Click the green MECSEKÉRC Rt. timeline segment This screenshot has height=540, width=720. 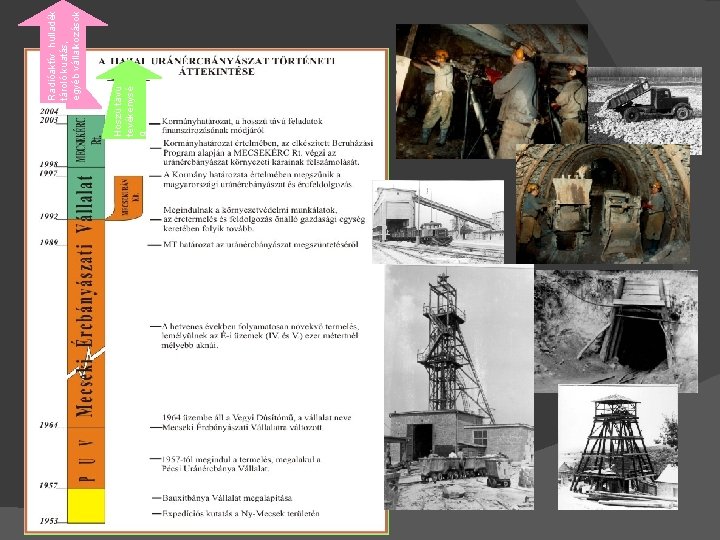86,141
